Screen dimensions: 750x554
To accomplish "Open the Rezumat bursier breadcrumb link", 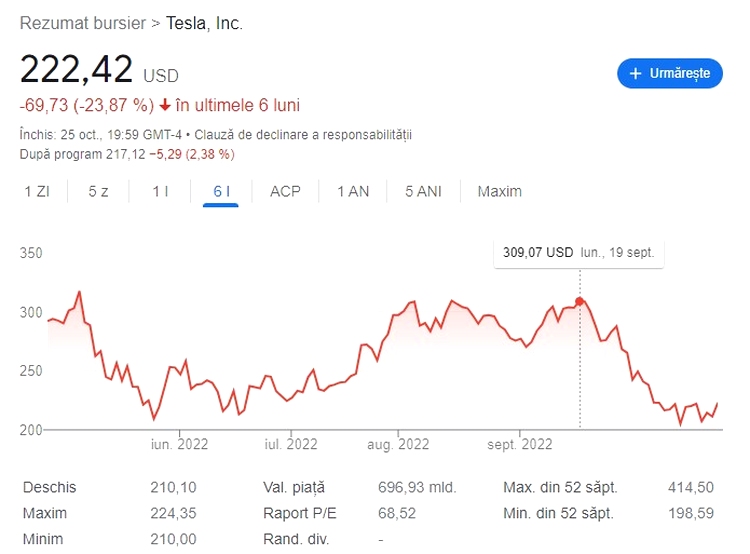I will pyautogui.click(x=82, y=22).
